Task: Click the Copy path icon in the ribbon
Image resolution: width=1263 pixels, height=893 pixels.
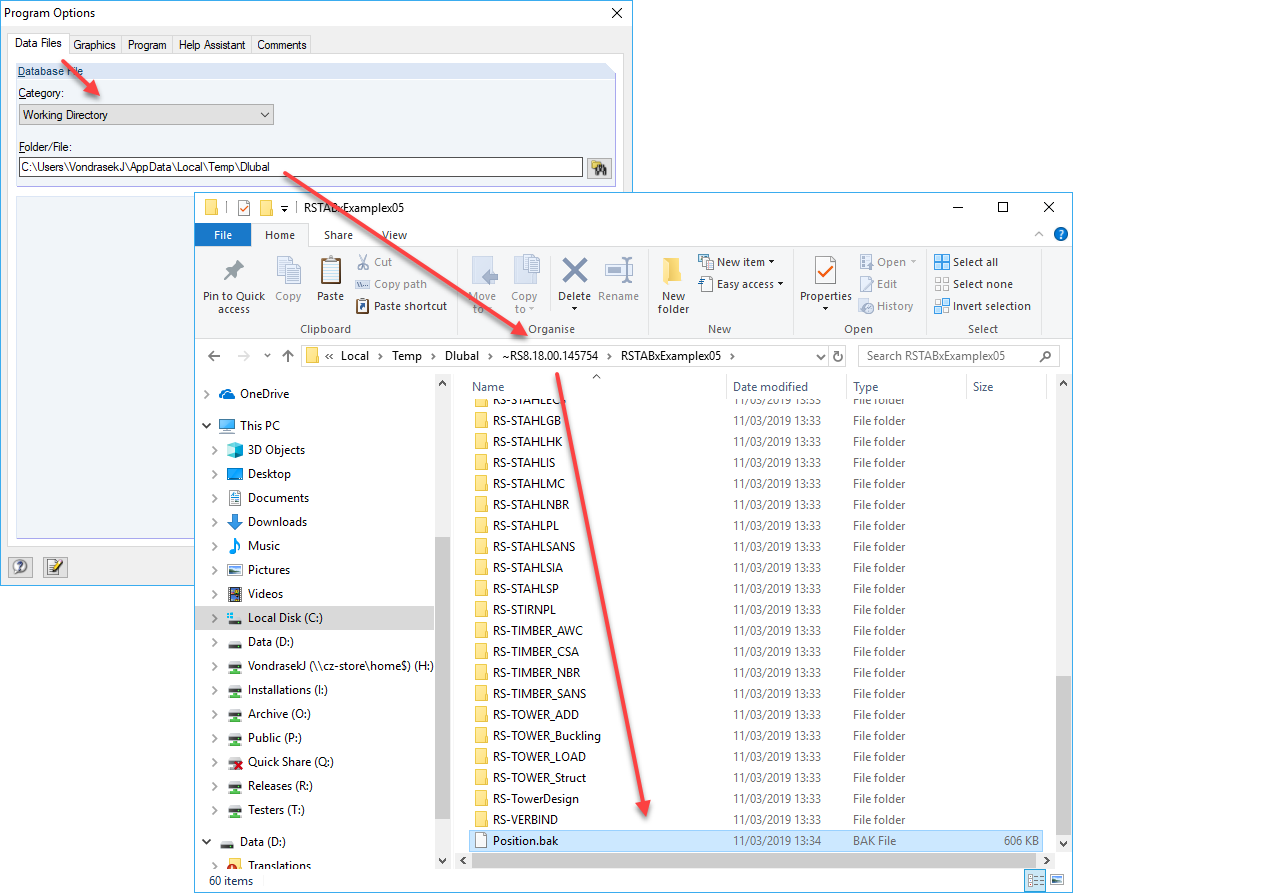Action: [362, 284]
